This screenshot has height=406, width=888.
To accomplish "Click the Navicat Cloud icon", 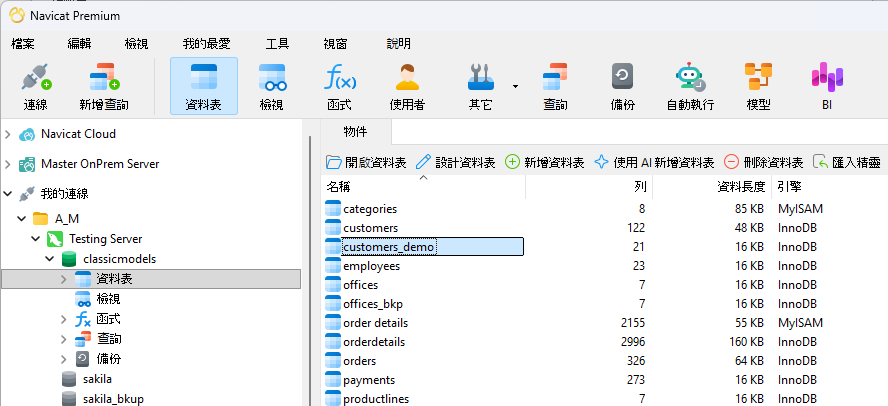I will point(27,134).
